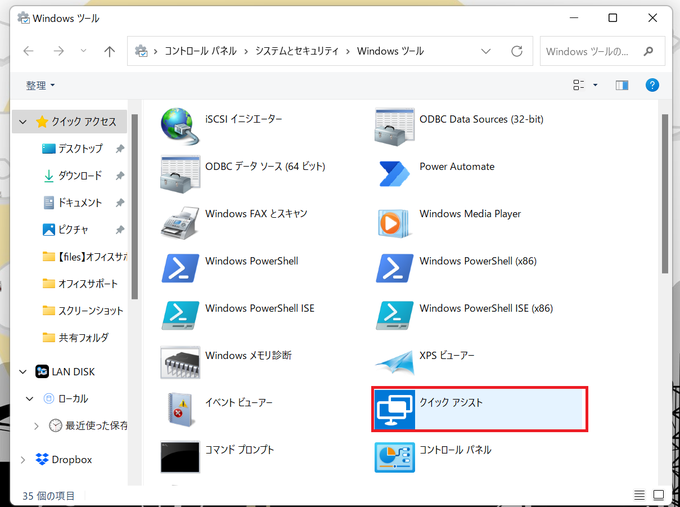Viewport: 680px width, 507px height.
Task: Click the "35 個の項目" status text
Action: (x=49, y=495)
